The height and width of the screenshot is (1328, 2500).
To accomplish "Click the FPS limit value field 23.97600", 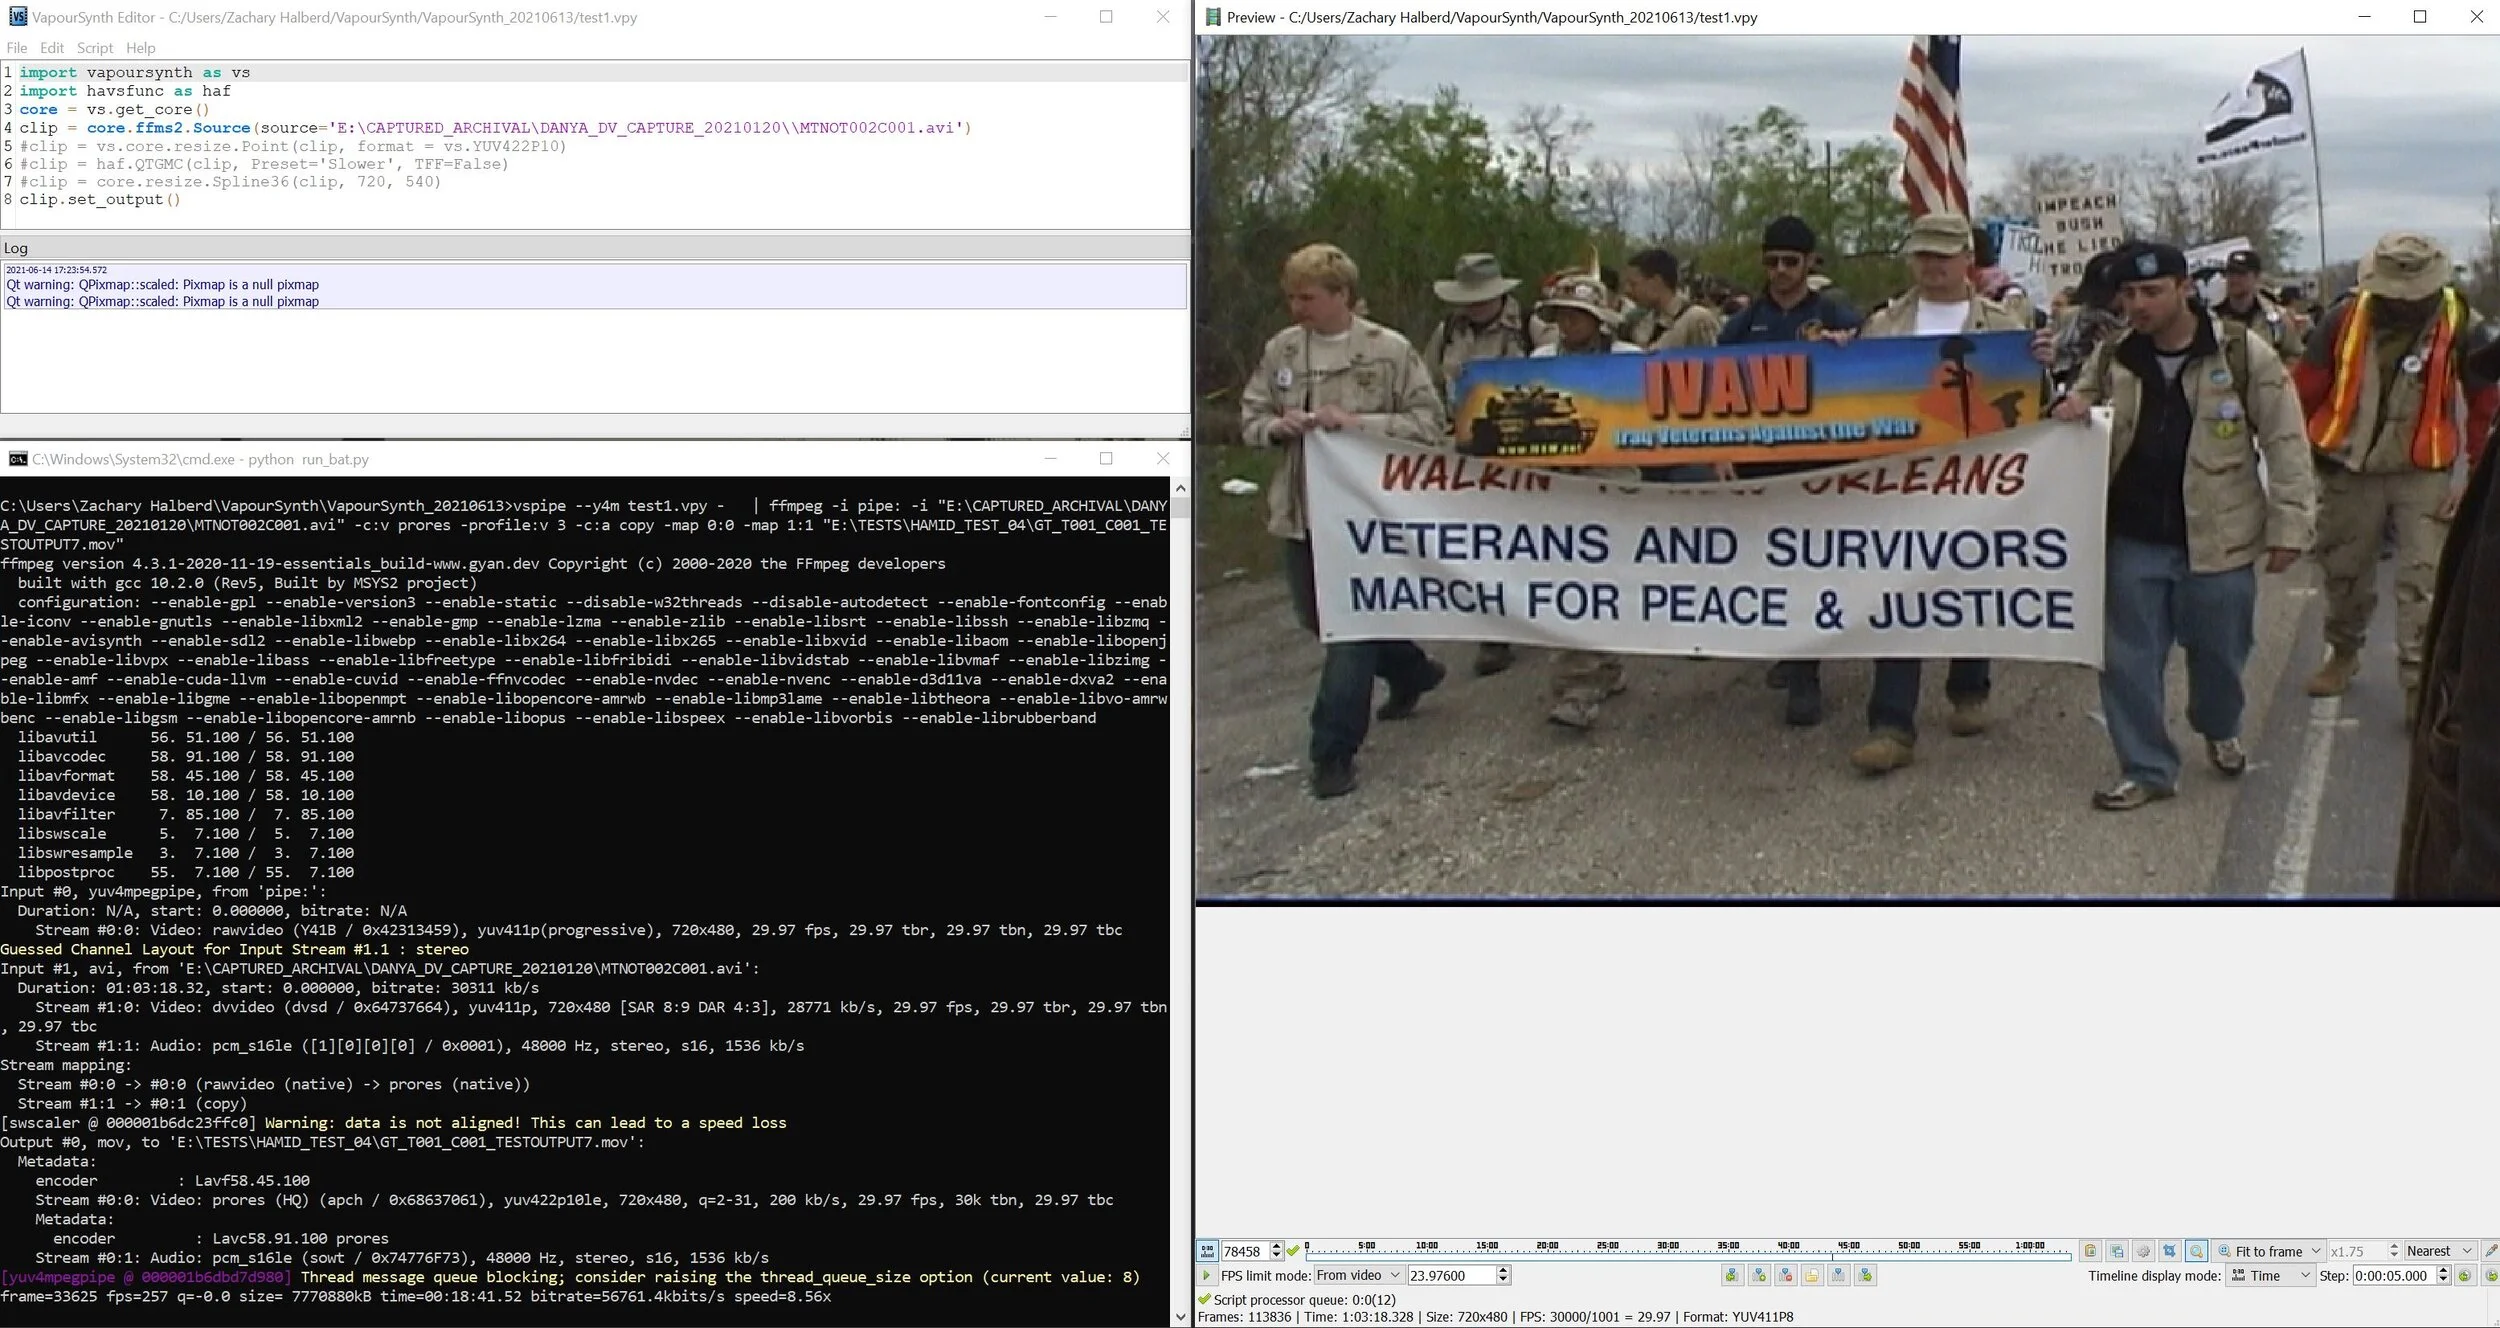I will pyautogui.click(x=1451, y=1276).
